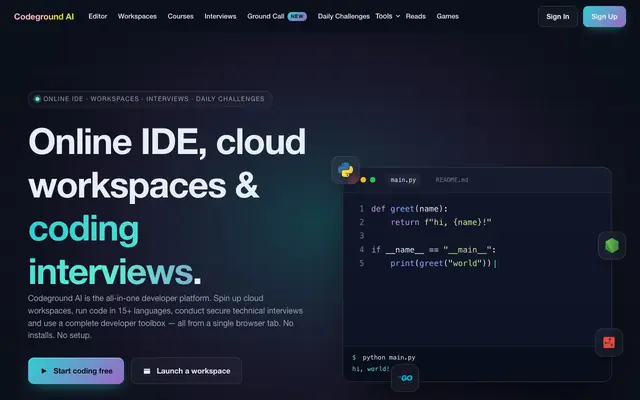Click Launch a workspace button
This screenshot has width=640, height=400.
coord(187,371)
